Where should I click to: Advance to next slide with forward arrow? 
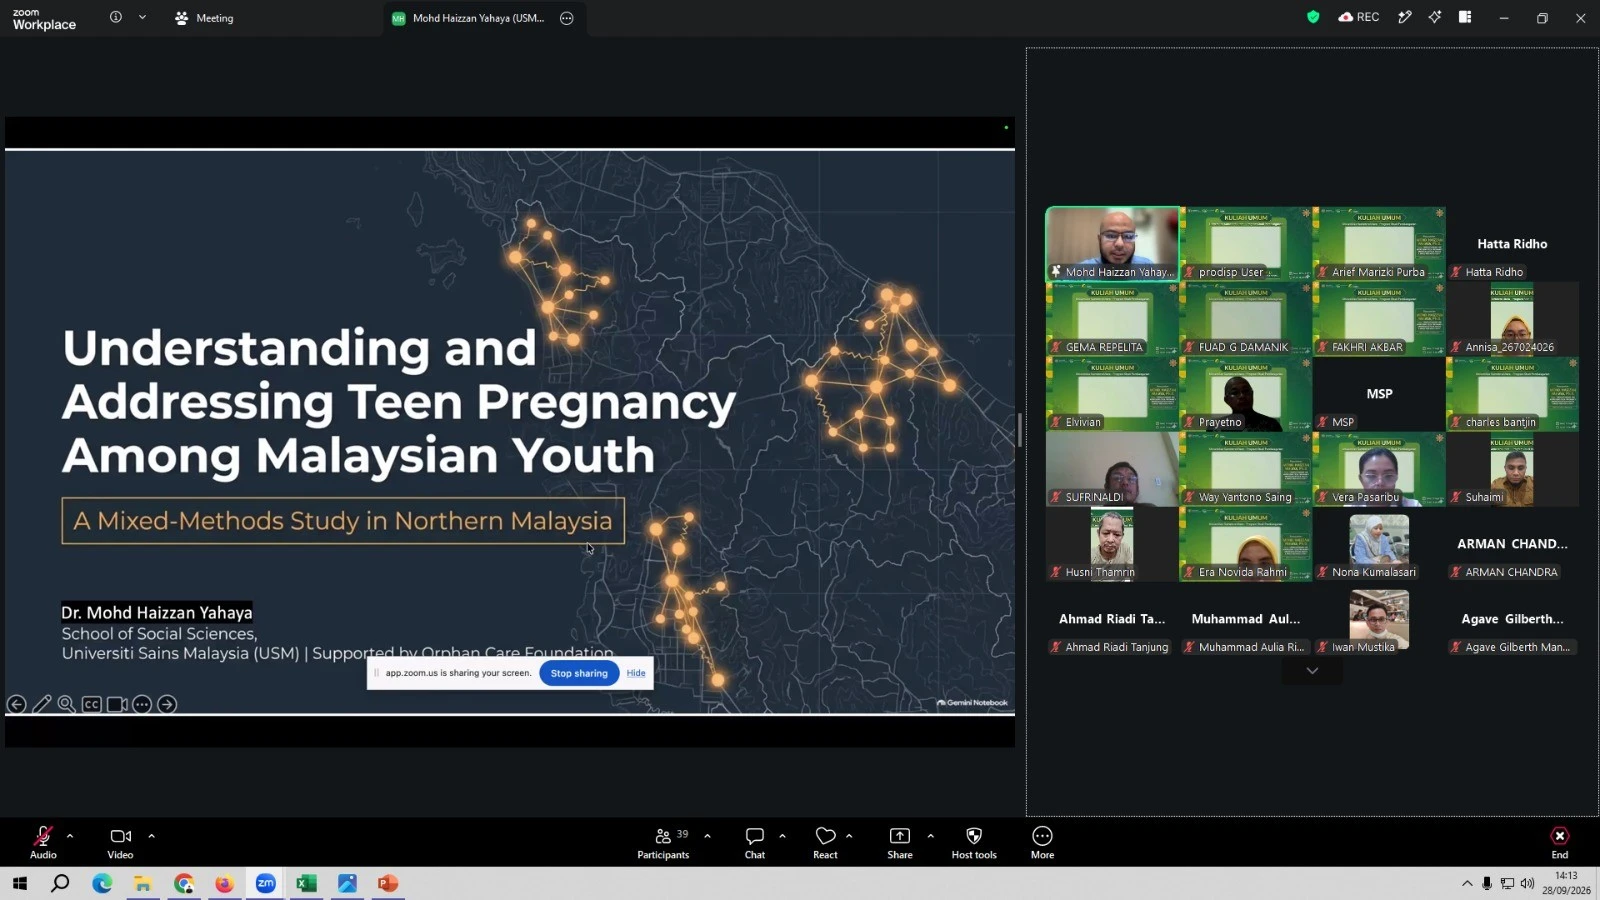pyautogui.click(x=167, y=704)
